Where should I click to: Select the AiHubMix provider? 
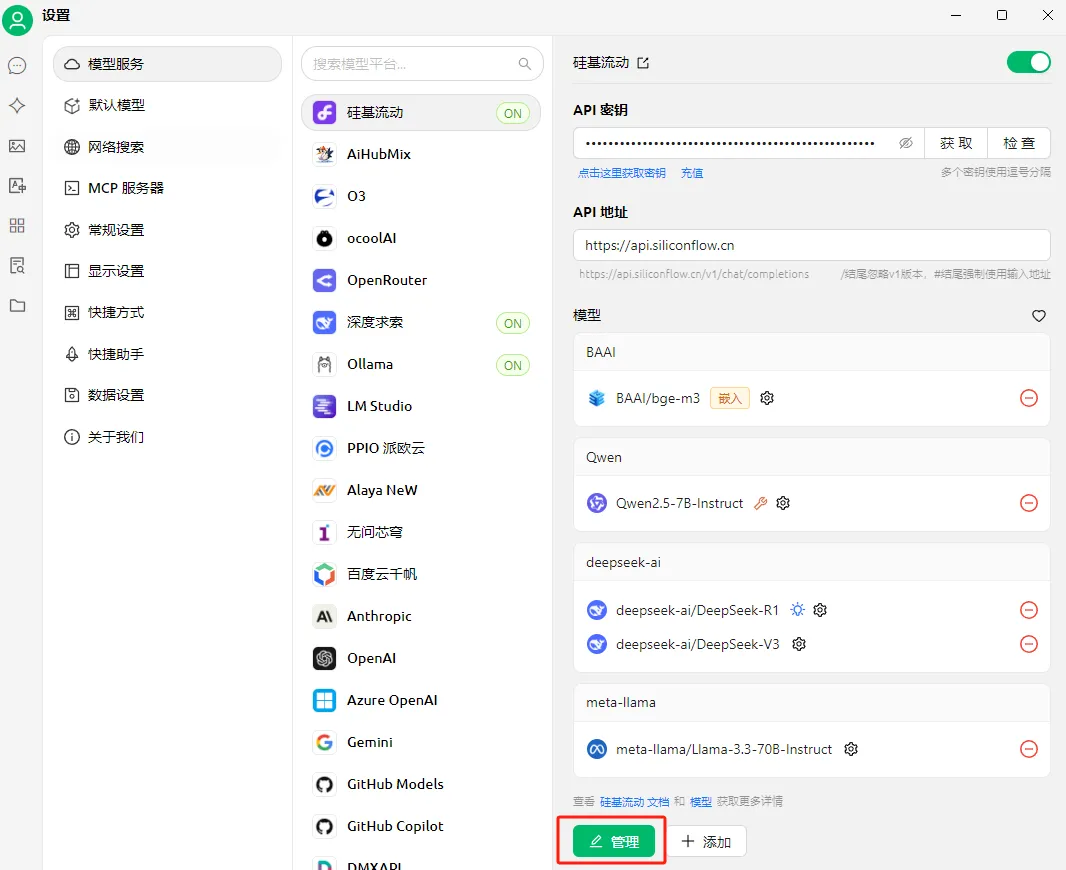tap(421, 154)
